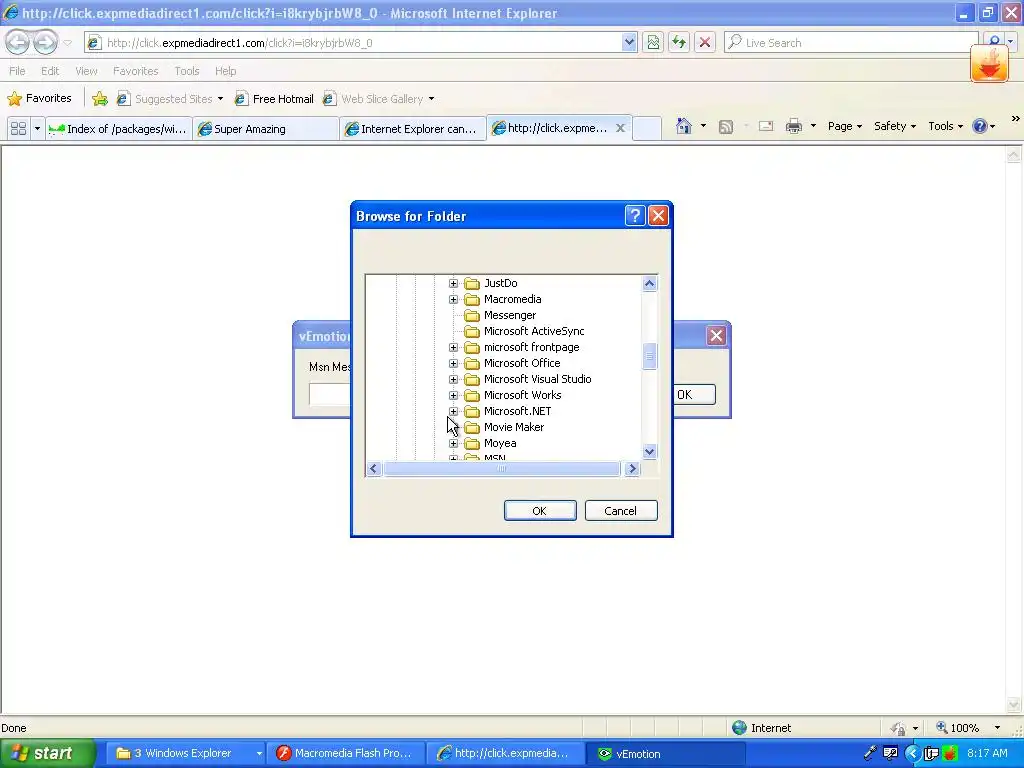This screenshot has height=768, width=1024.
Task: Open the Favorites menu
Action: (x=135, y=71)
